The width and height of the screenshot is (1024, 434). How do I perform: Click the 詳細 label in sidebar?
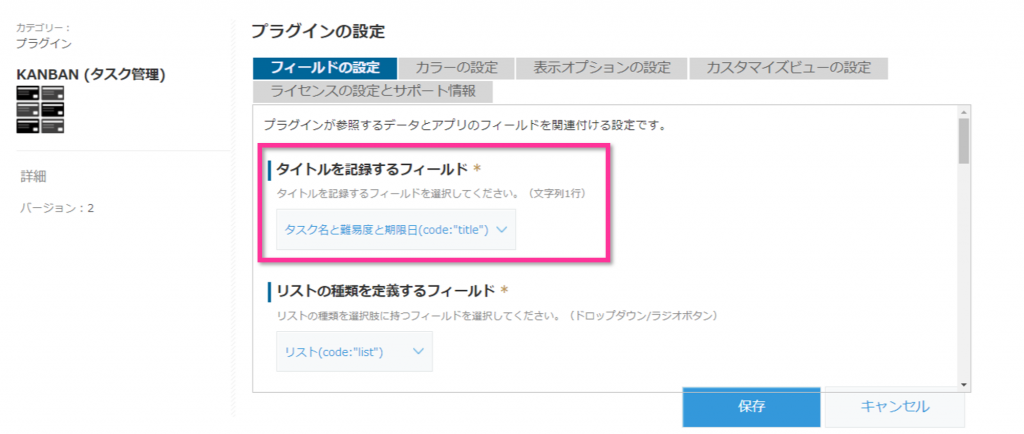tap(33, 176)
